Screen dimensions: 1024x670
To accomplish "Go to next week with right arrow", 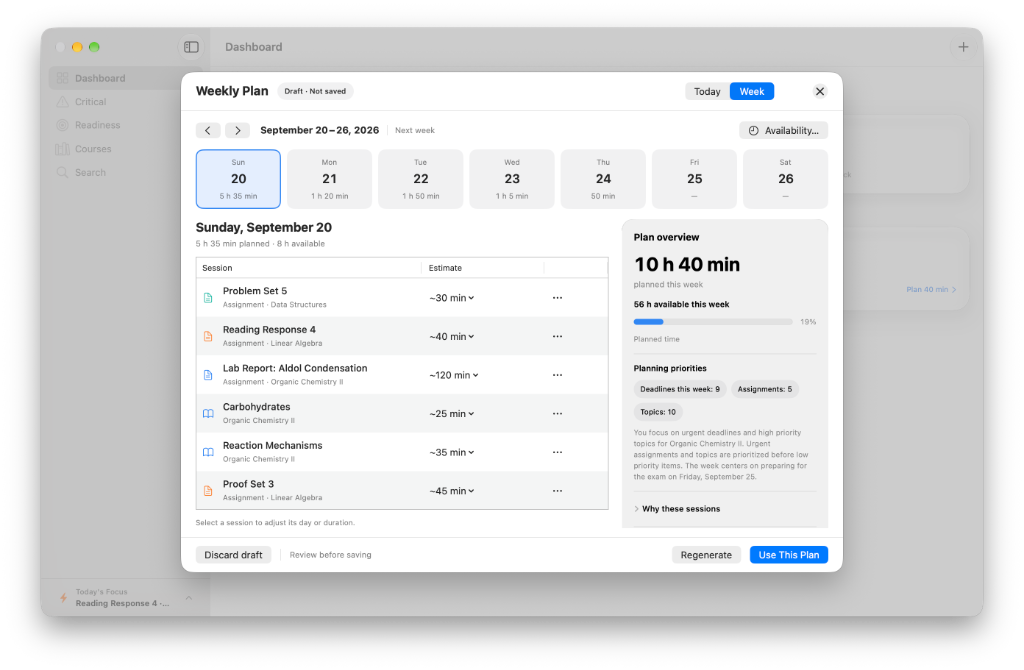I will 238,131.
